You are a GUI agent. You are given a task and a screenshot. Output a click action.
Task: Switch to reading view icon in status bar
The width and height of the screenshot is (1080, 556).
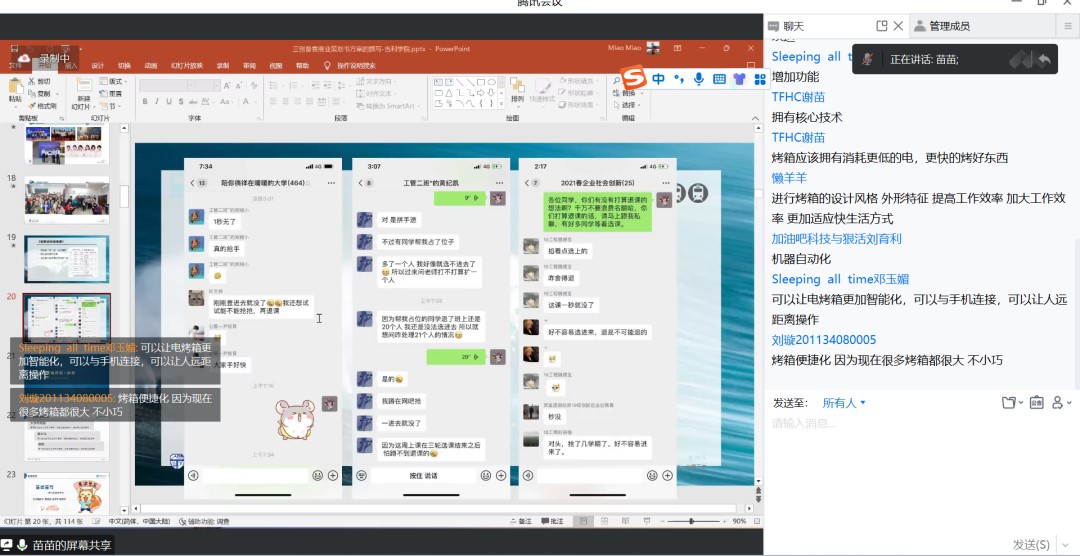click(x=624, y=522)
